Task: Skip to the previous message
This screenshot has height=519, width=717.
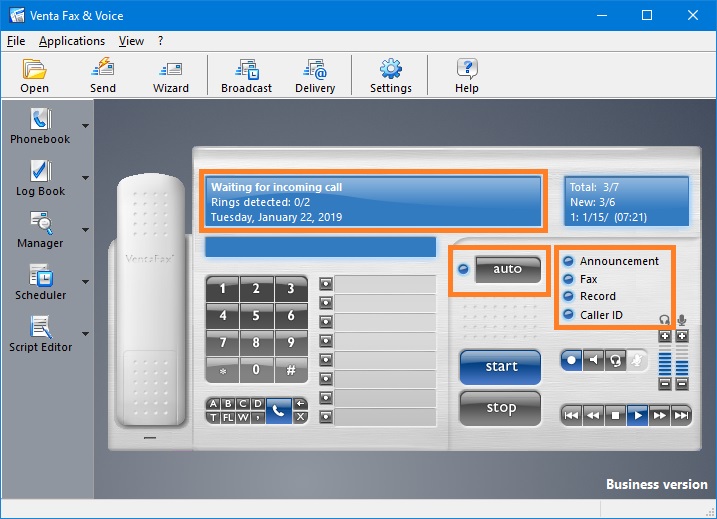Action: coord(572,415)
